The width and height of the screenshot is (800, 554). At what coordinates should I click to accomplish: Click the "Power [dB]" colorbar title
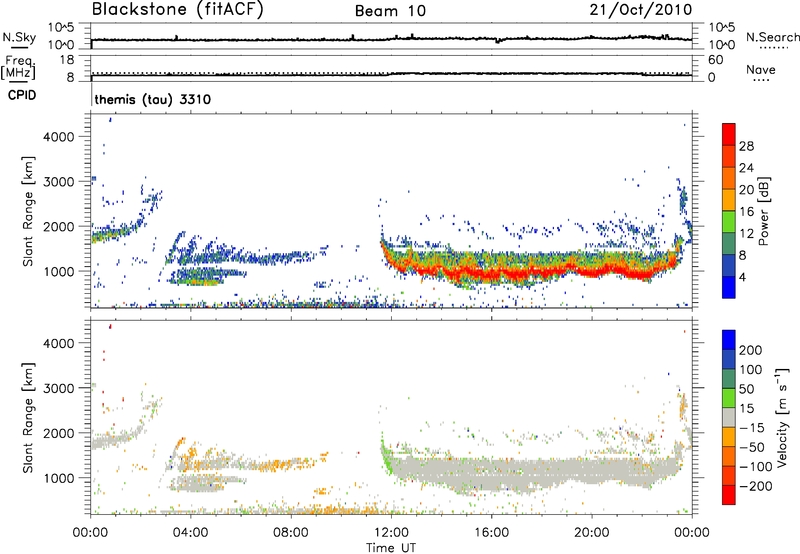pyautogui.click(x=764, y=211)
